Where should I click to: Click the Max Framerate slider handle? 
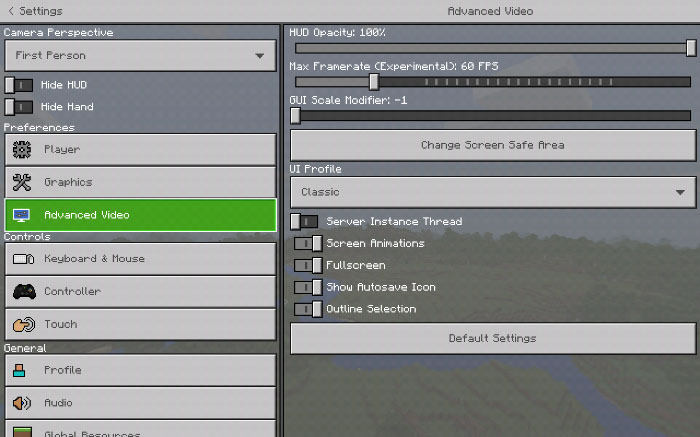click(374, 82)
